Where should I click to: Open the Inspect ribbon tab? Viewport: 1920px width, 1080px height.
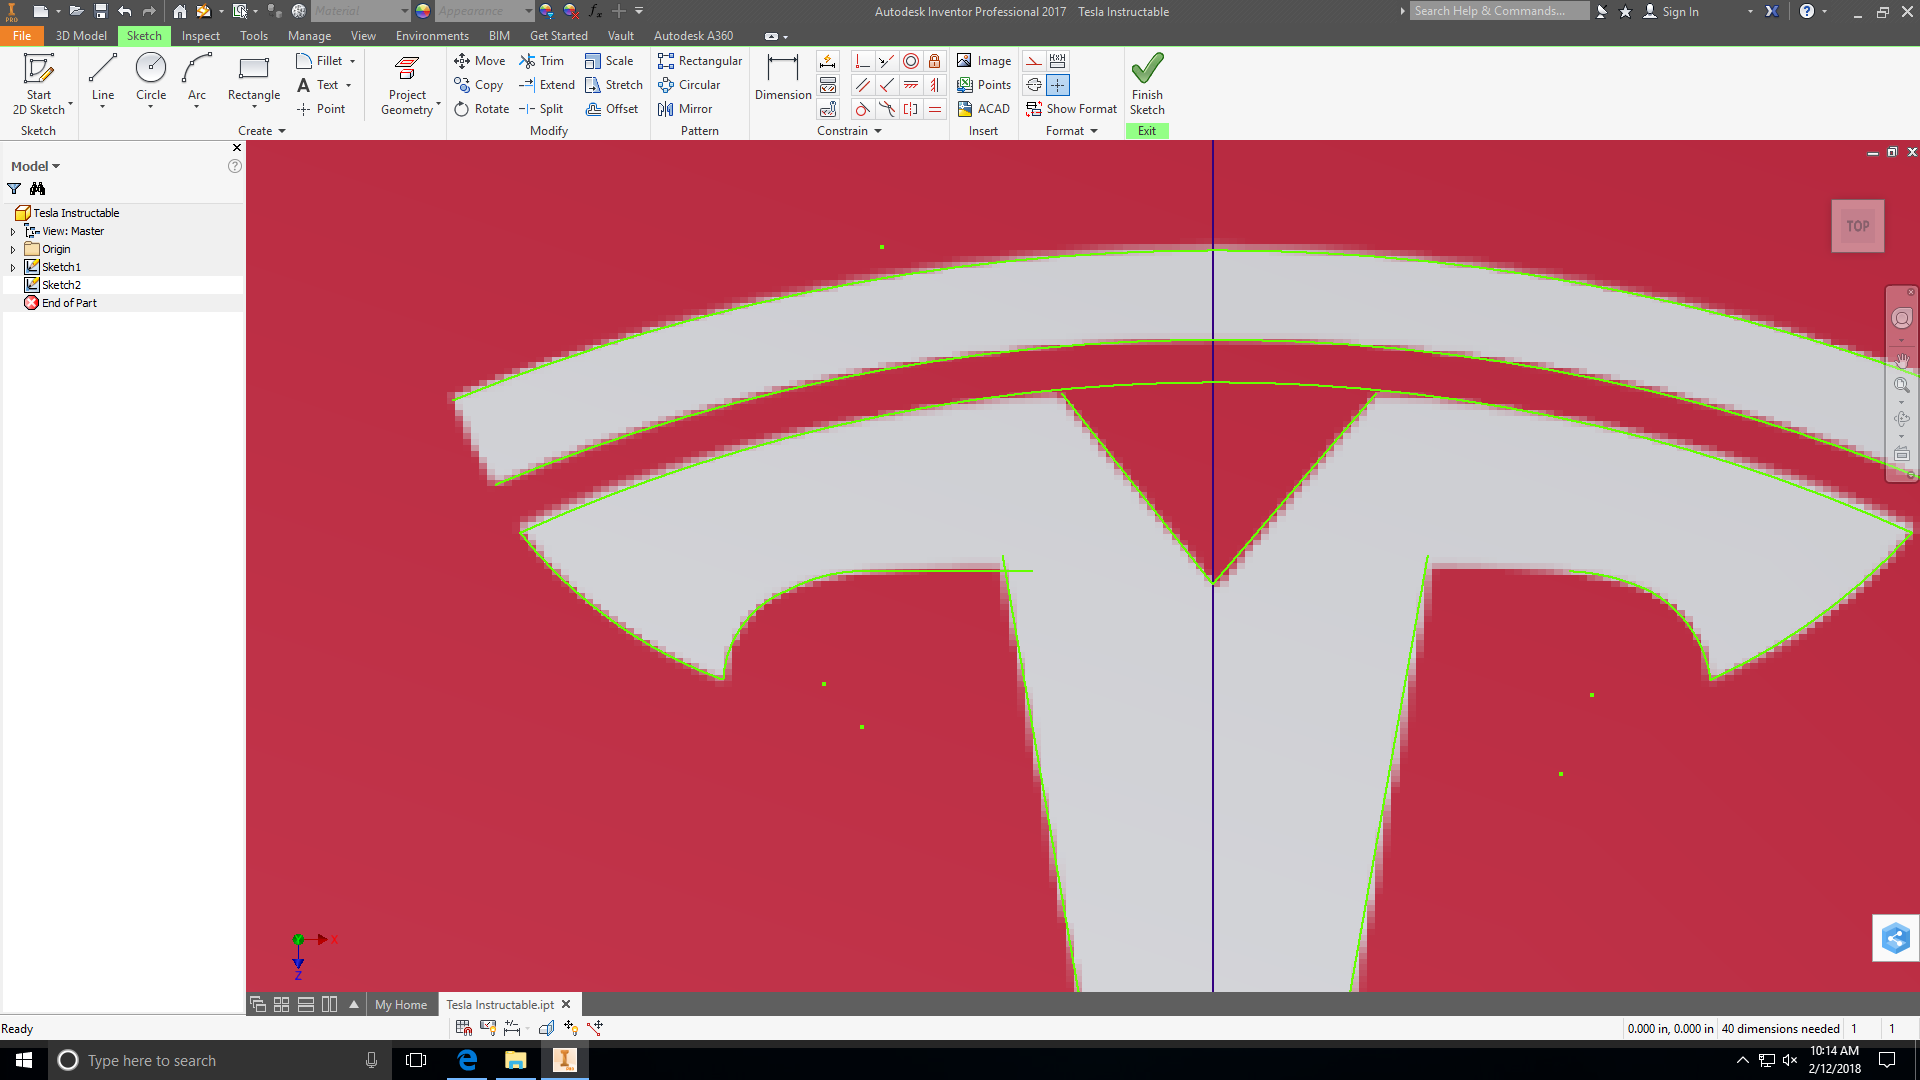[200, 35]
